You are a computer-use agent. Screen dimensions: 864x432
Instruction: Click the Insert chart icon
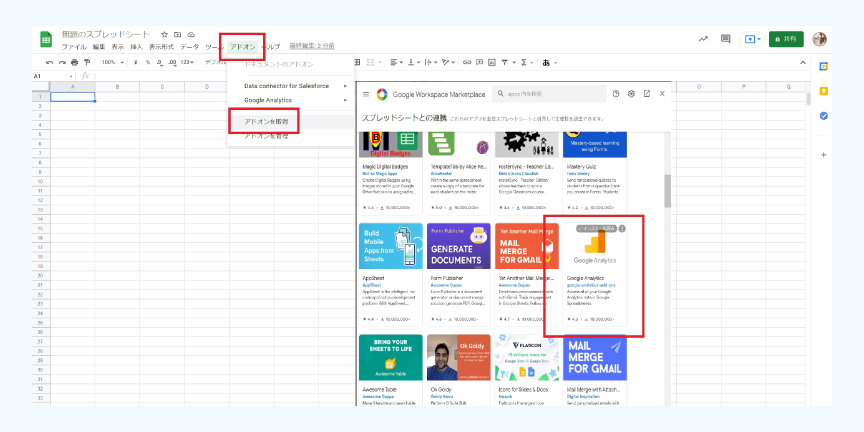point(492,62)
